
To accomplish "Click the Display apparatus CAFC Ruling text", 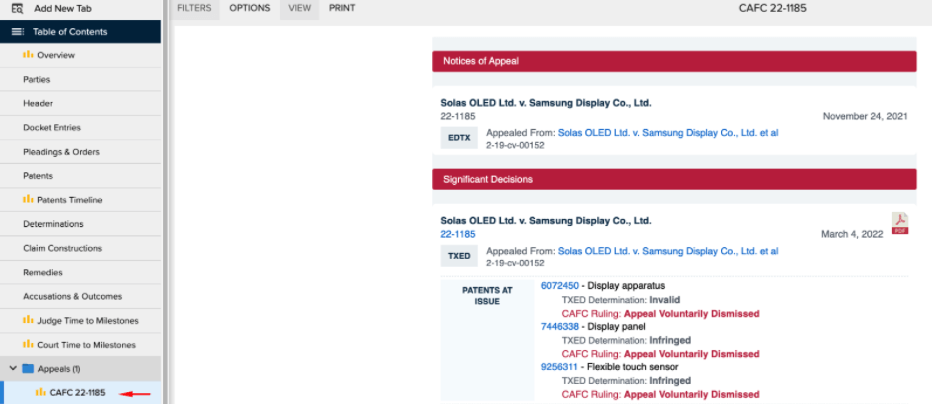I will [660, 313].
